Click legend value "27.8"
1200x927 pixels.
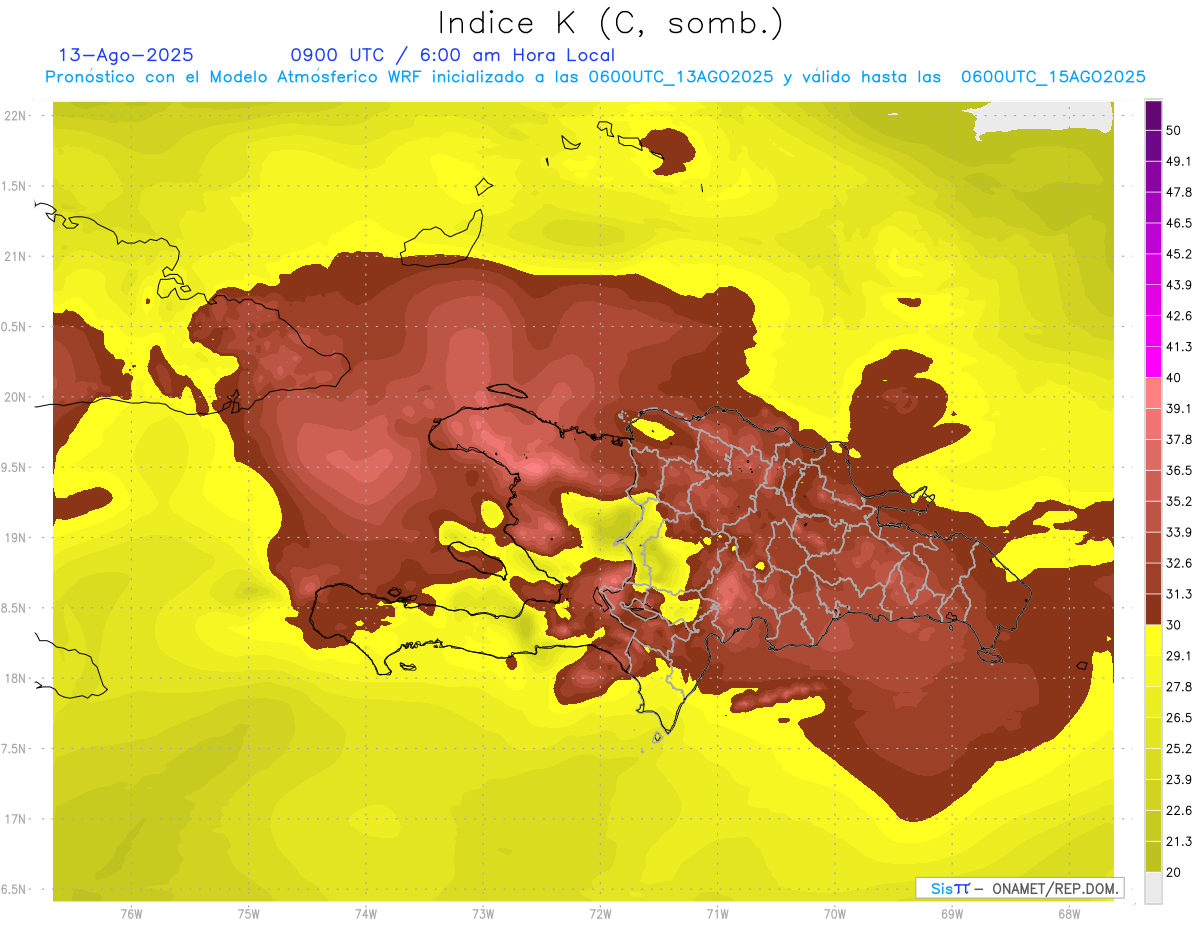1179,687
